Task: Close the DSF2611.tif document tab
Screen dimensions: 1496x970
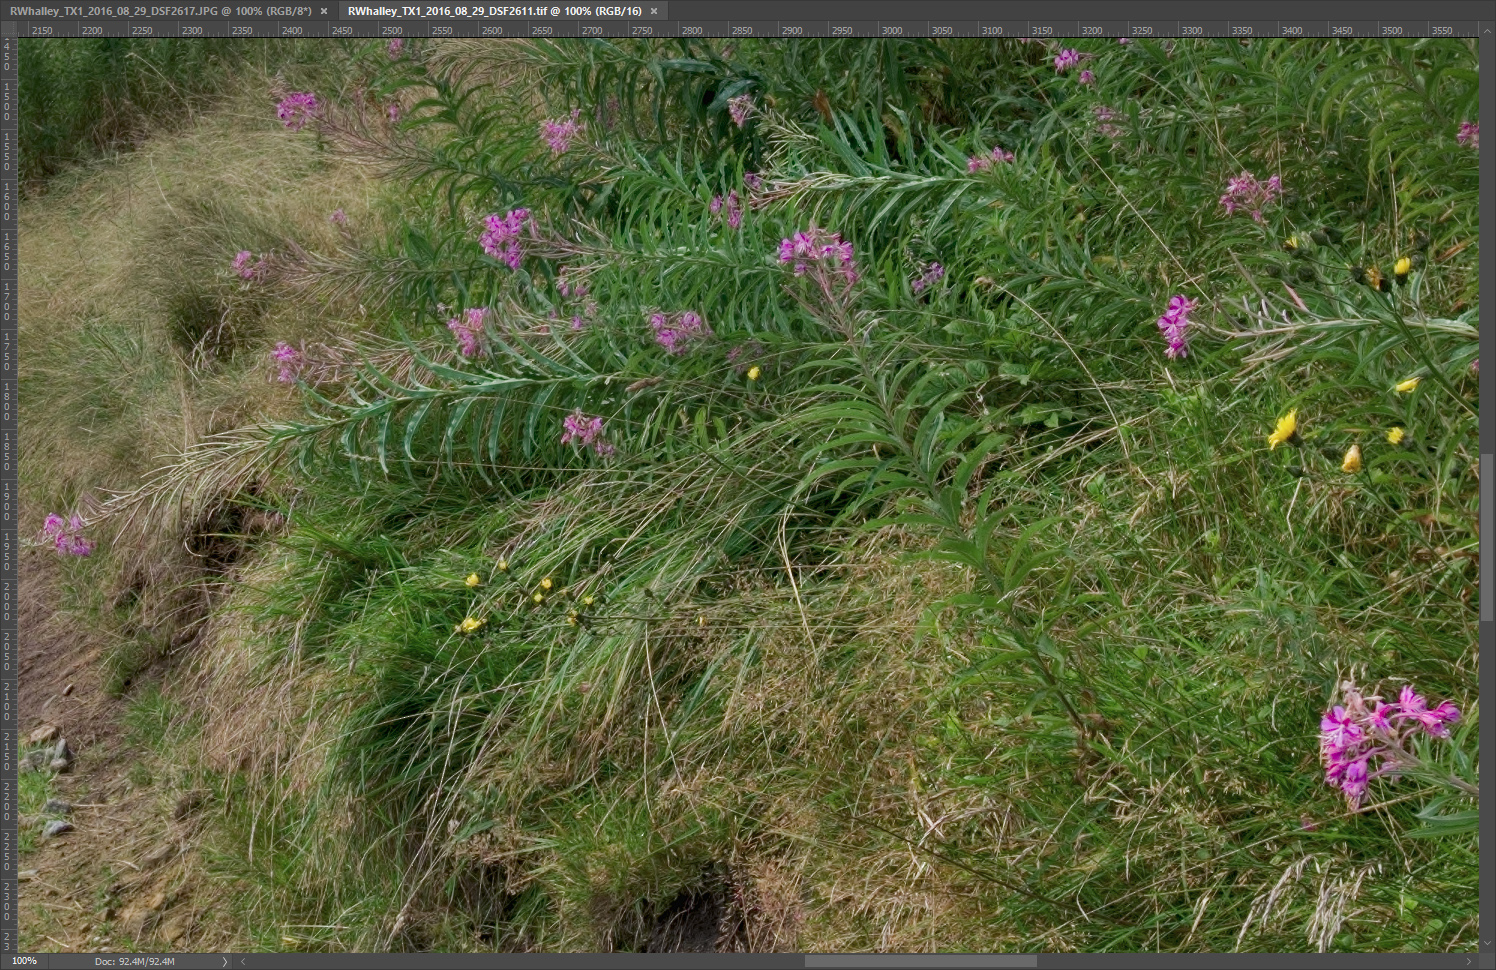Action: [x=654, y=11]
